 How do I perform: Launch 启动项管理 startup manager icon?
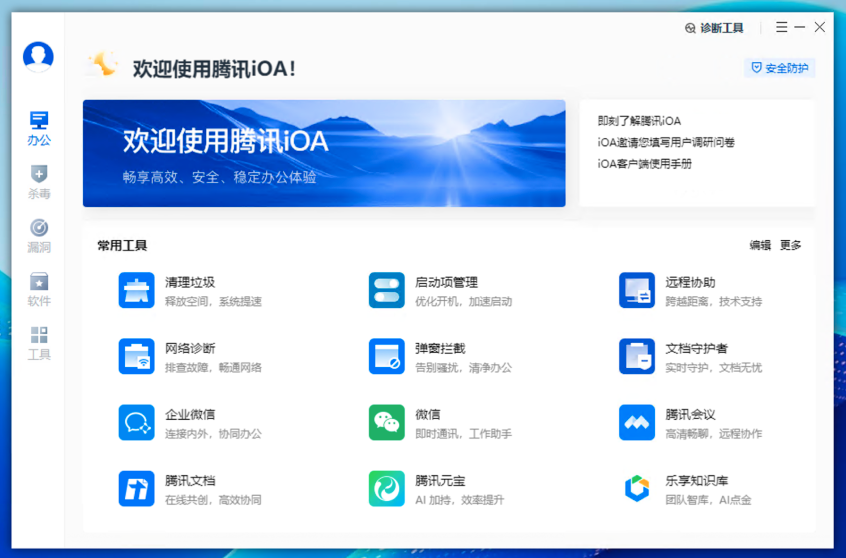coord(387,291)
